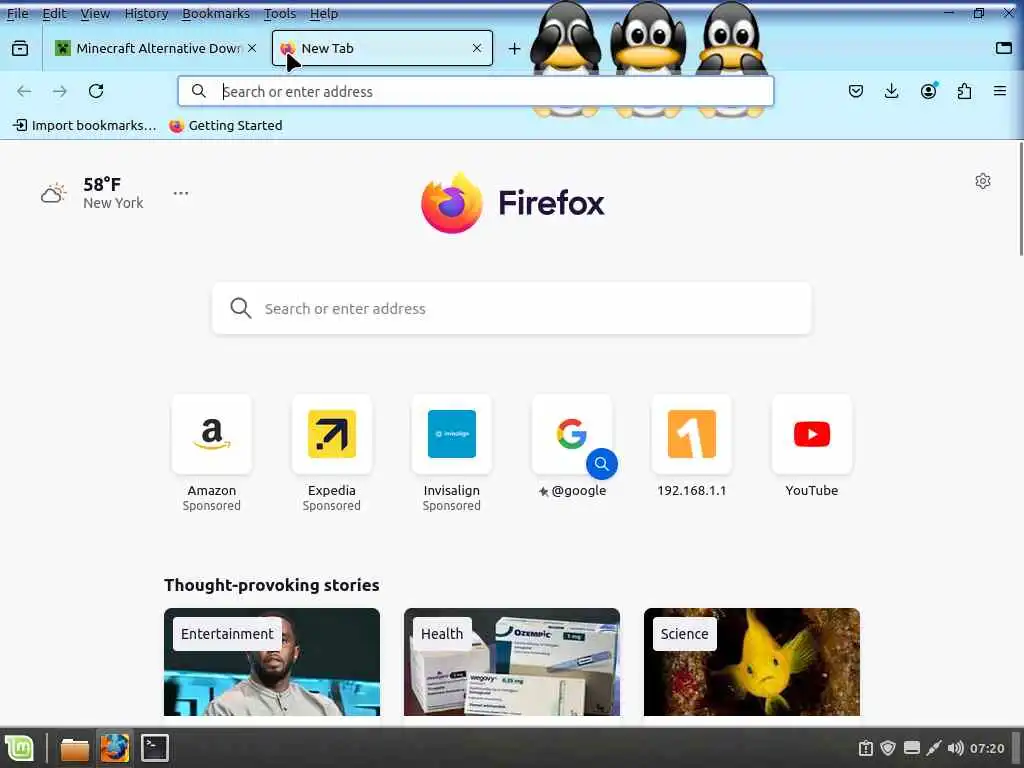Open the Extensions puzzle icon

tap(964, 91)
